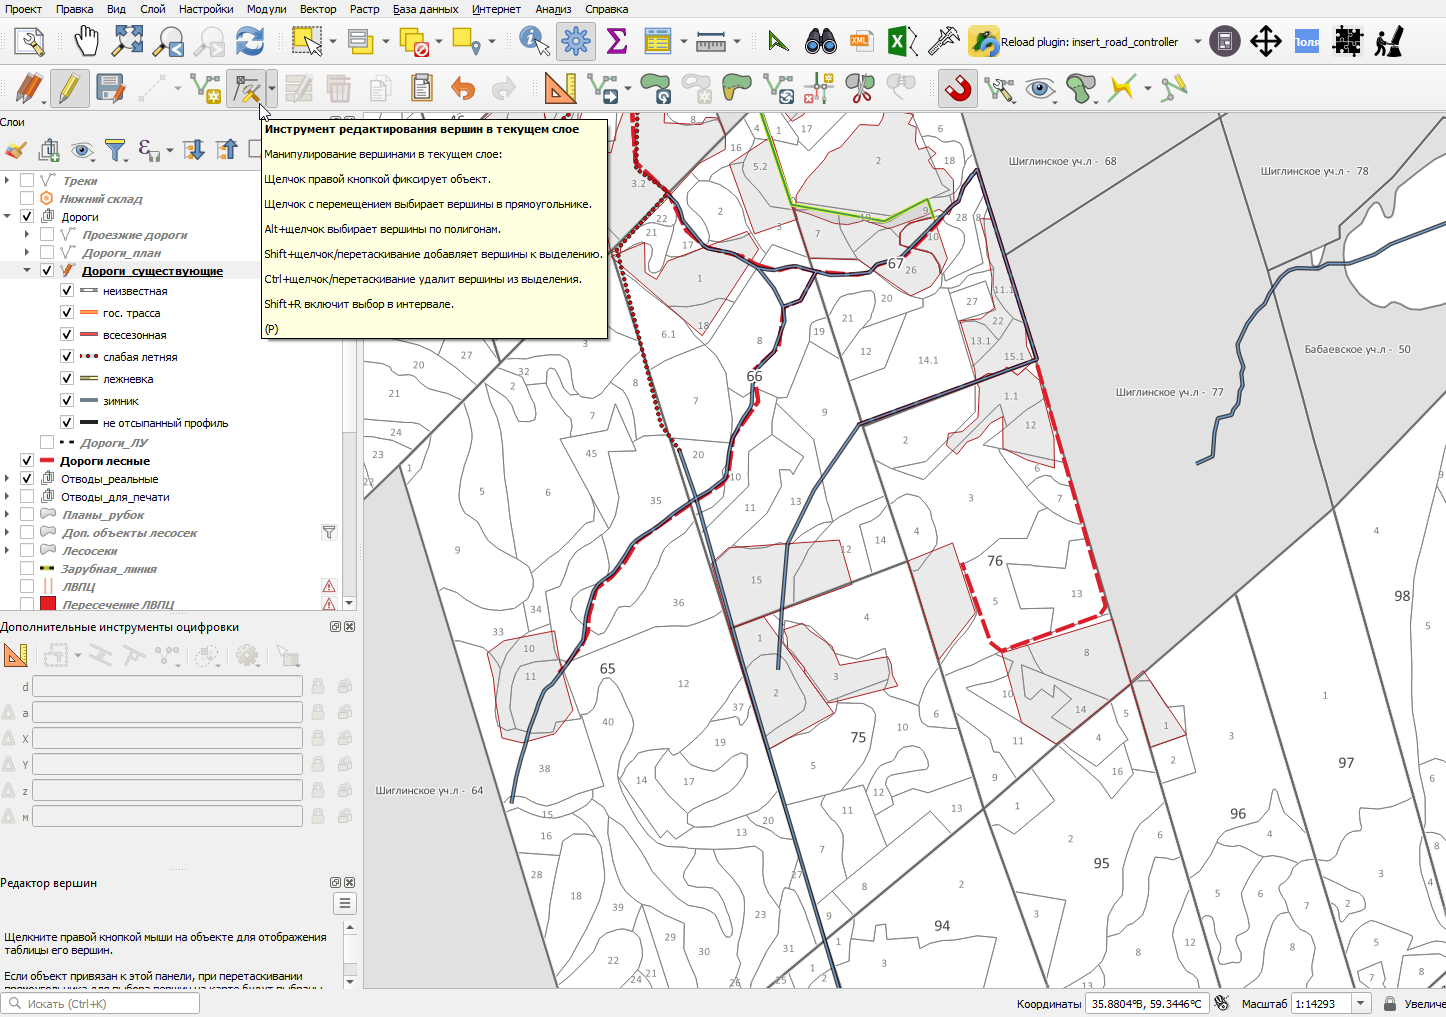Viewport: 1446px width, 1017px height.
Task: Uncheck the Дороги лесные layer checkbox
Action: 27,461
